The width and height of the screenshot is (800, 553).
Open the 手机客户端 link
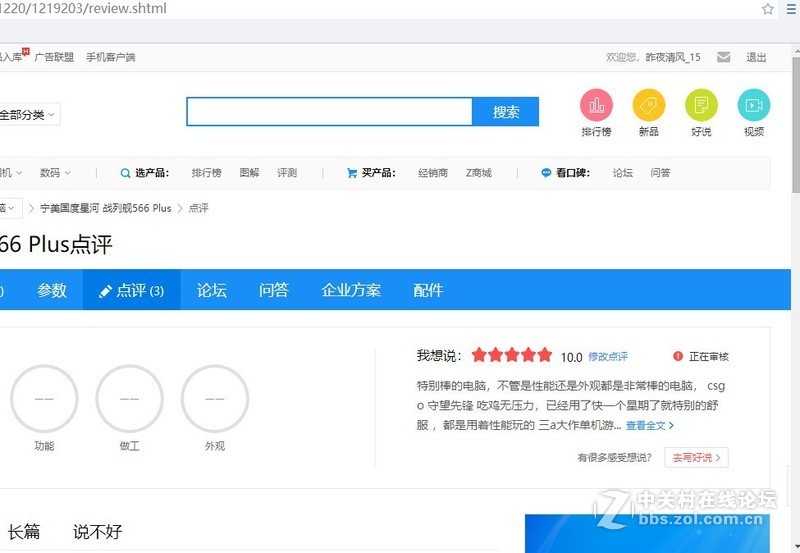pos(111,57)
